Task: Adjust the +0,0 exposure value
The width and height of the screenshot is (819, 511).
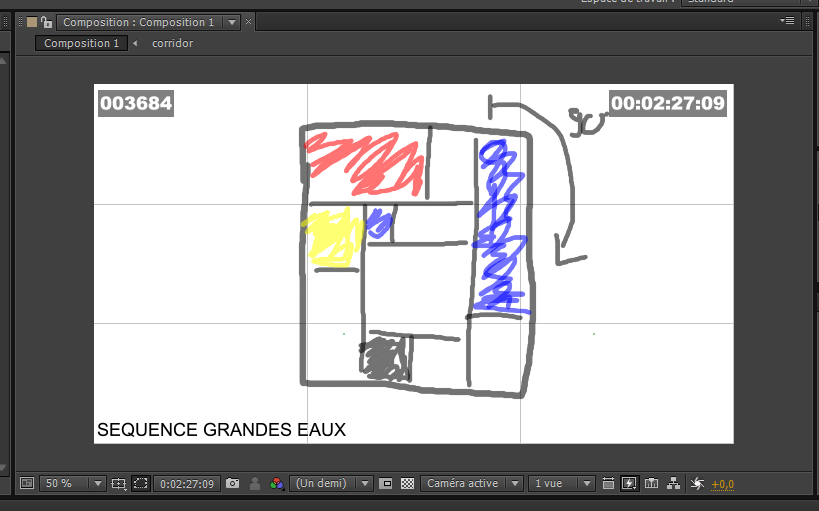Action: coord(722,484)
